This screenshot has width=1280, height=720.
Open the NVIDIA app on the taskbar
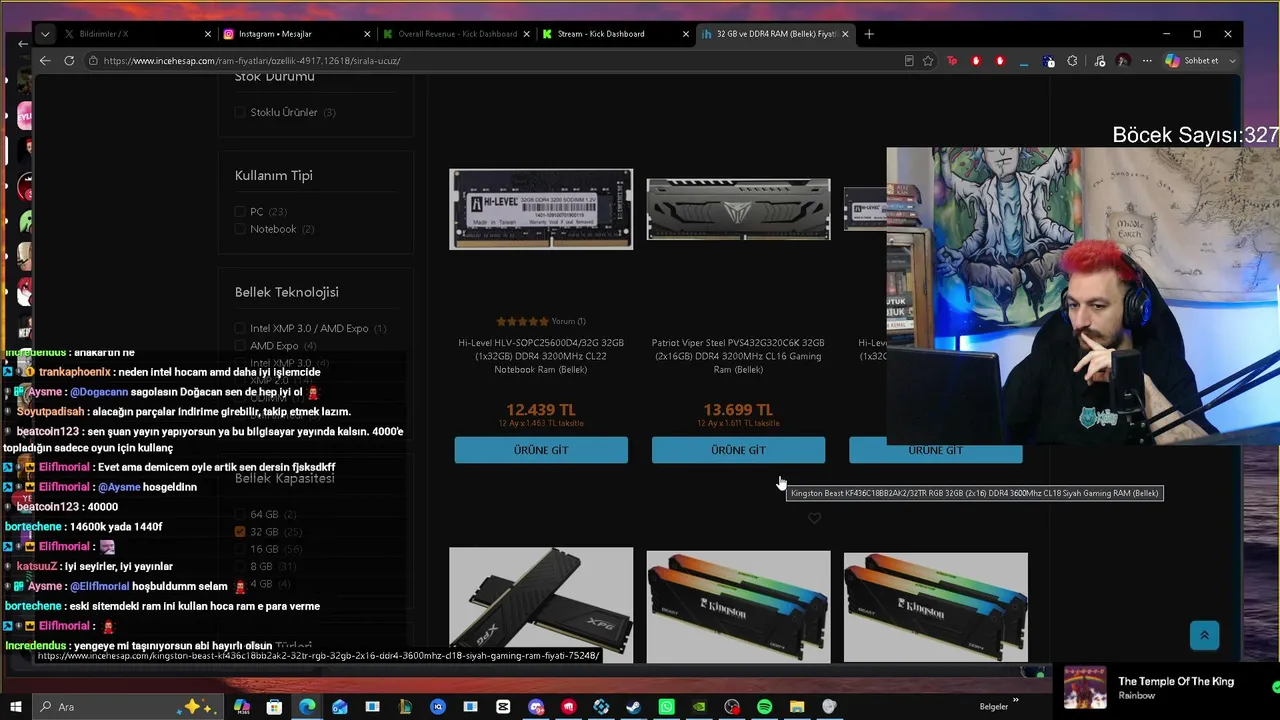pos(699,707)
